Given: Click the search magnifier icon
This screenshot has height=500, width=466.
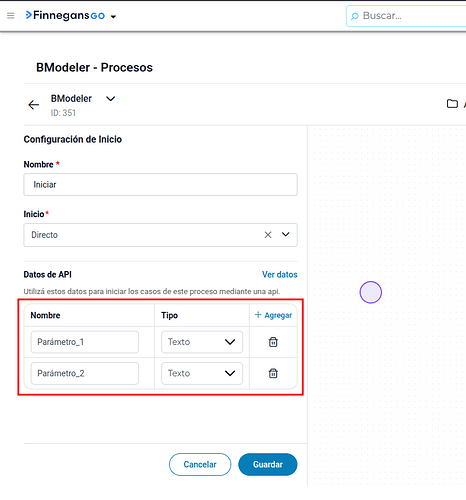Looking at the screenshot, I should point(355,16).
